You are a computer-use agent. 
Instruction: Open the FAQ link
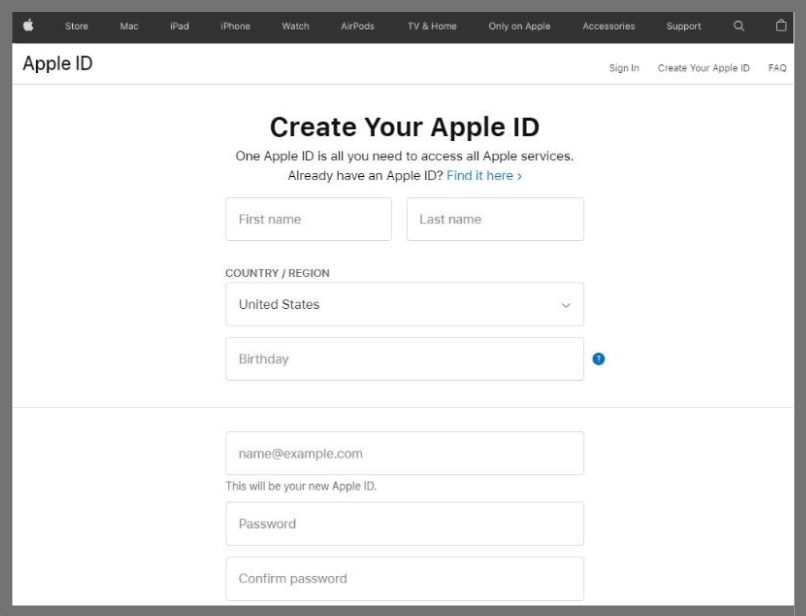[x=777, y=68]
